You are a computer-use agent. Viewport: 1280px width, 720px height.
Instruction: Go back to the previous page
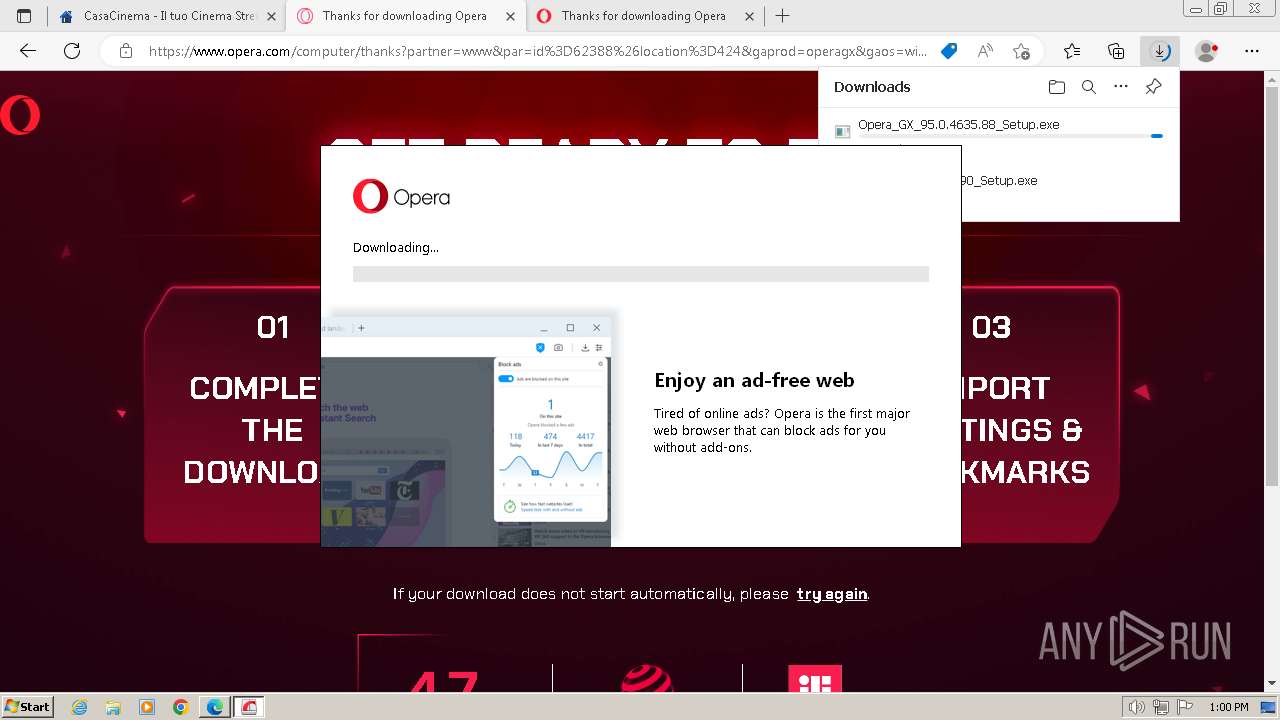pos(28,51)
